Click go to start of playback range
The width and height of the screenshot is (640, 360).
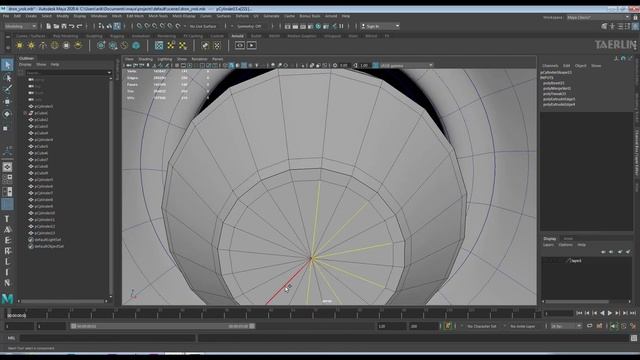(x=580, y=313)
